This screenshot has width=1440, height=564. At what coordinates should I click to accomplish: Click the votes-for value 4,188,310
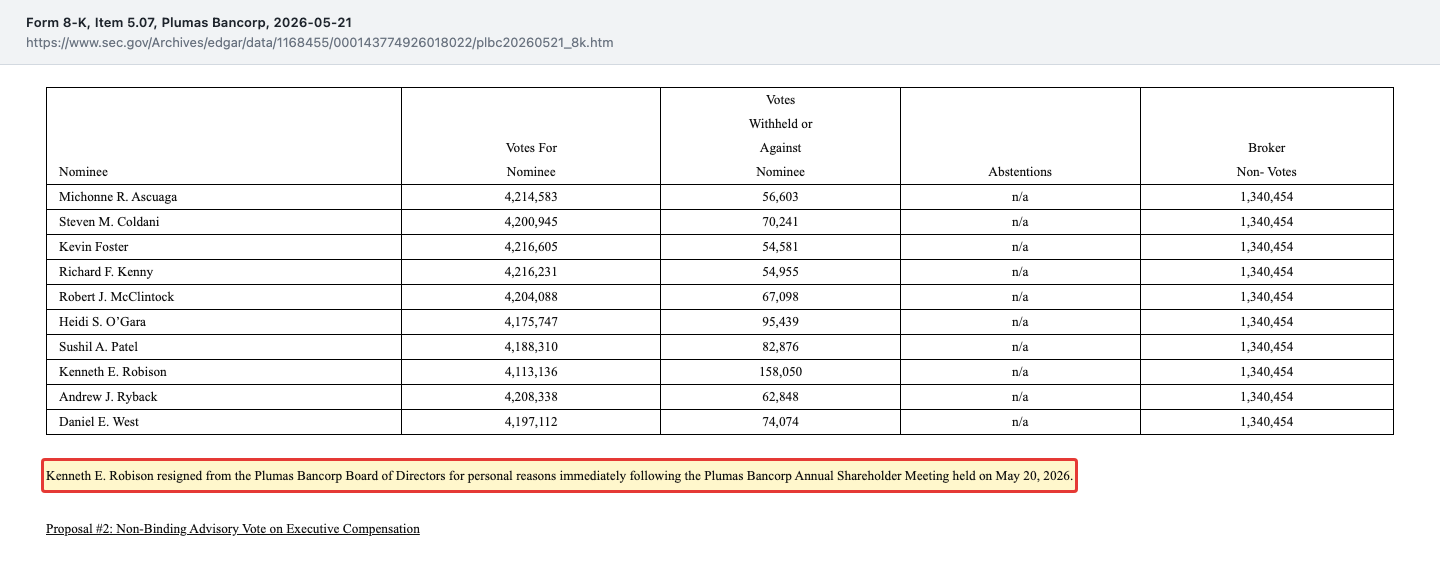[x=531, y=347]
